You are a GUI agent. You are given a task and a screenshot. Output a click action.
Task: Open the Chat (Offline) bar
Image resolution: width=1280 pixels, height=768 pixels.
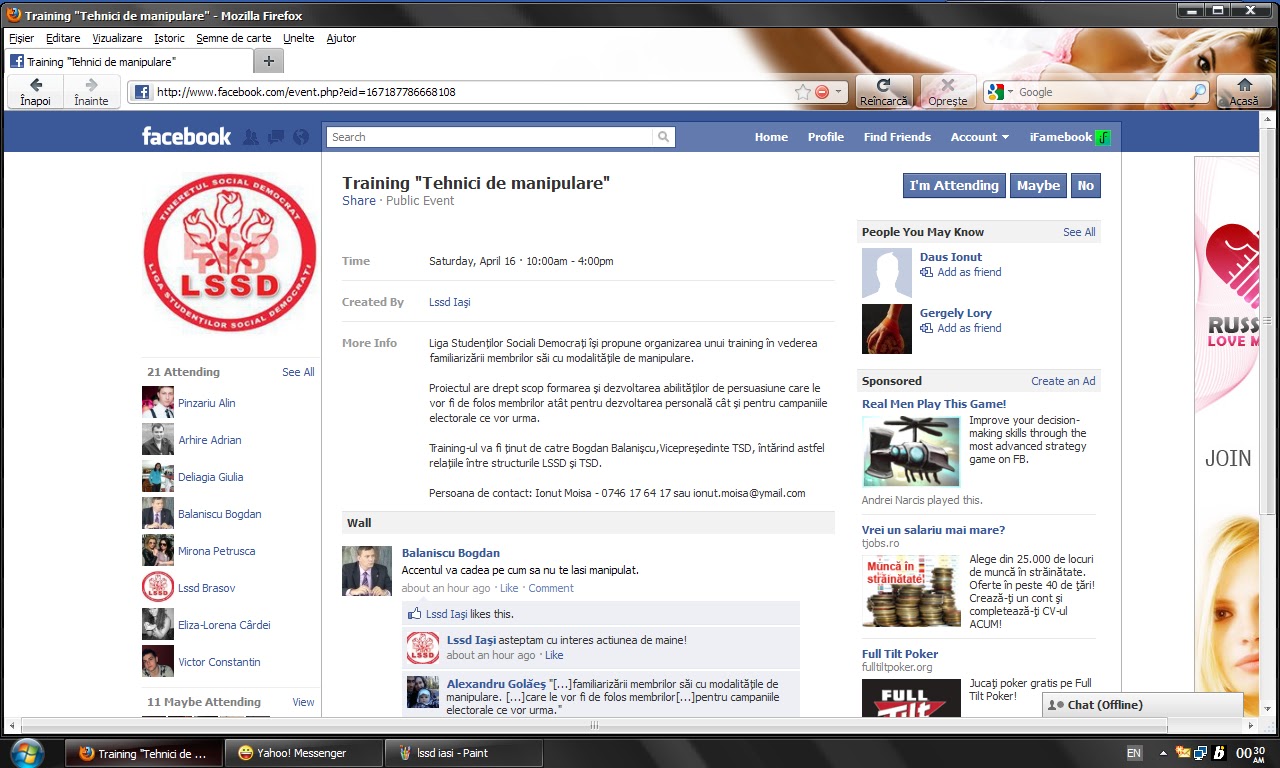click(1142, 705)
